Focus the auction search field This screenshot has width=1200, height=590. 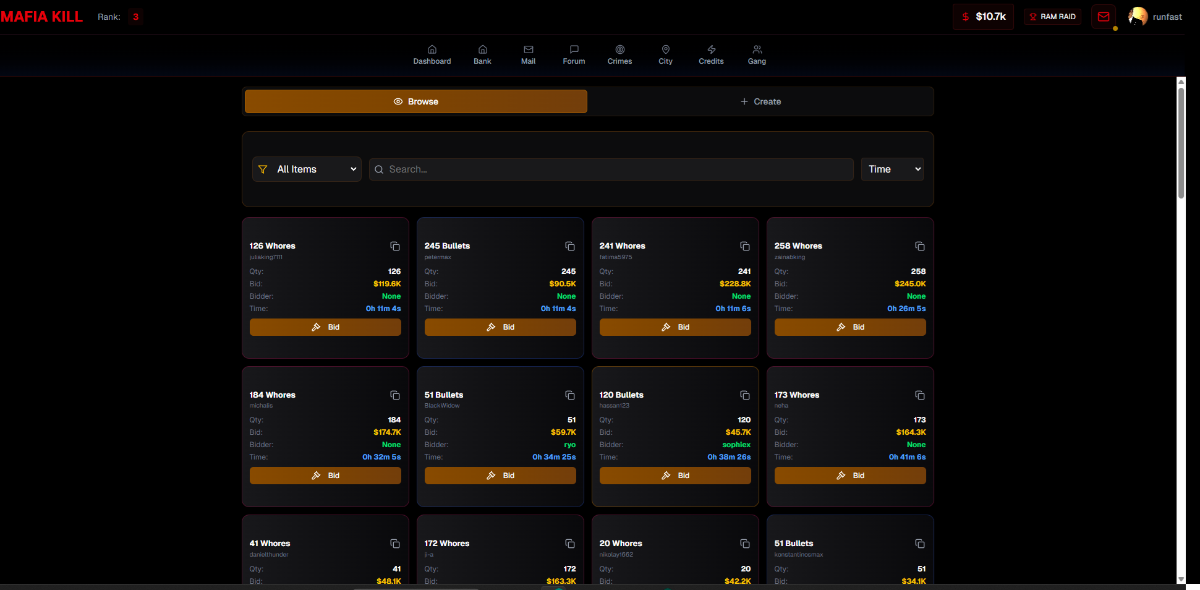click(x=611, y=169)
